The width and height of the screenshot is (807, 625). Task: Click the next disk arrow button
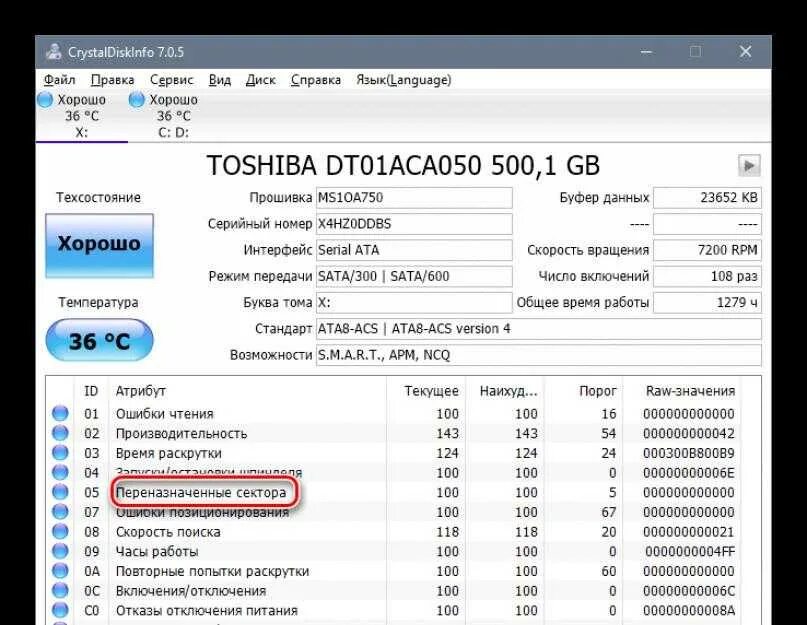point(749,166)
